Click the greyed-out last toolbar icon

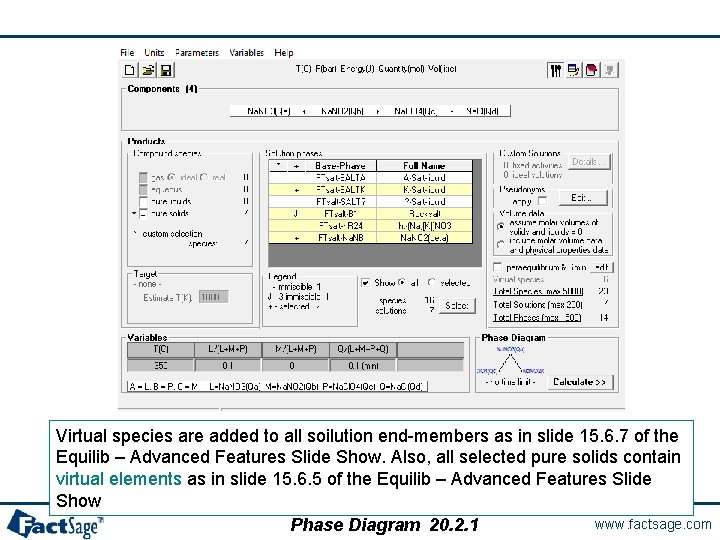(610, 70)
